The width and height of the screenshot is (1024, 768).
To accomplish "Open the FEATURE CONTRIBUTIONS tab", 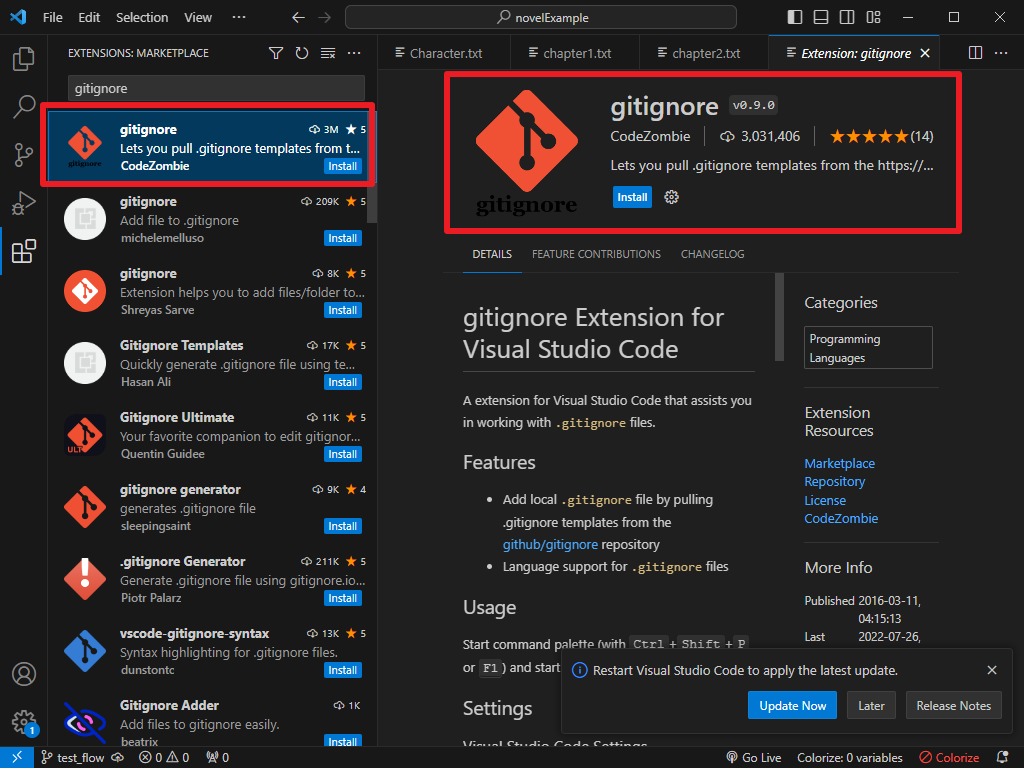I will click(596, 254).
